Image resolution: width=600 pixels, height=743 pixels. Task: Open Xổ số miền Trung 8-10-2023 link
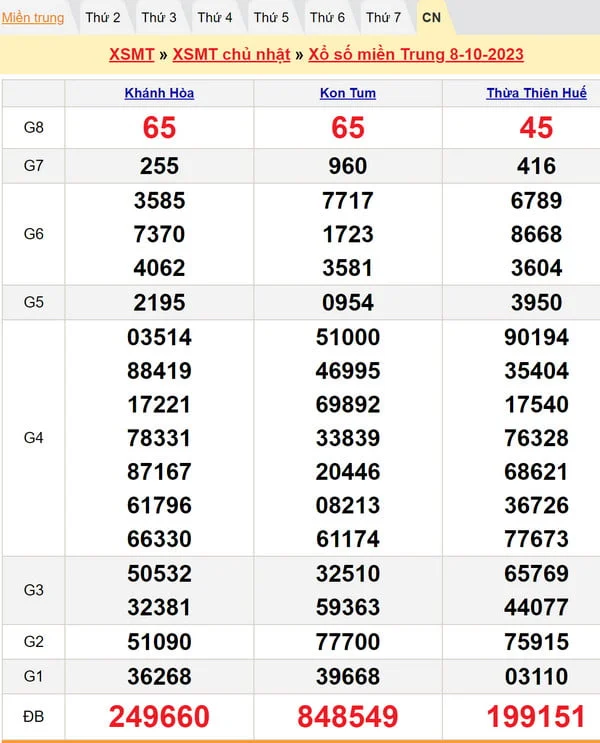pos(415,54)
